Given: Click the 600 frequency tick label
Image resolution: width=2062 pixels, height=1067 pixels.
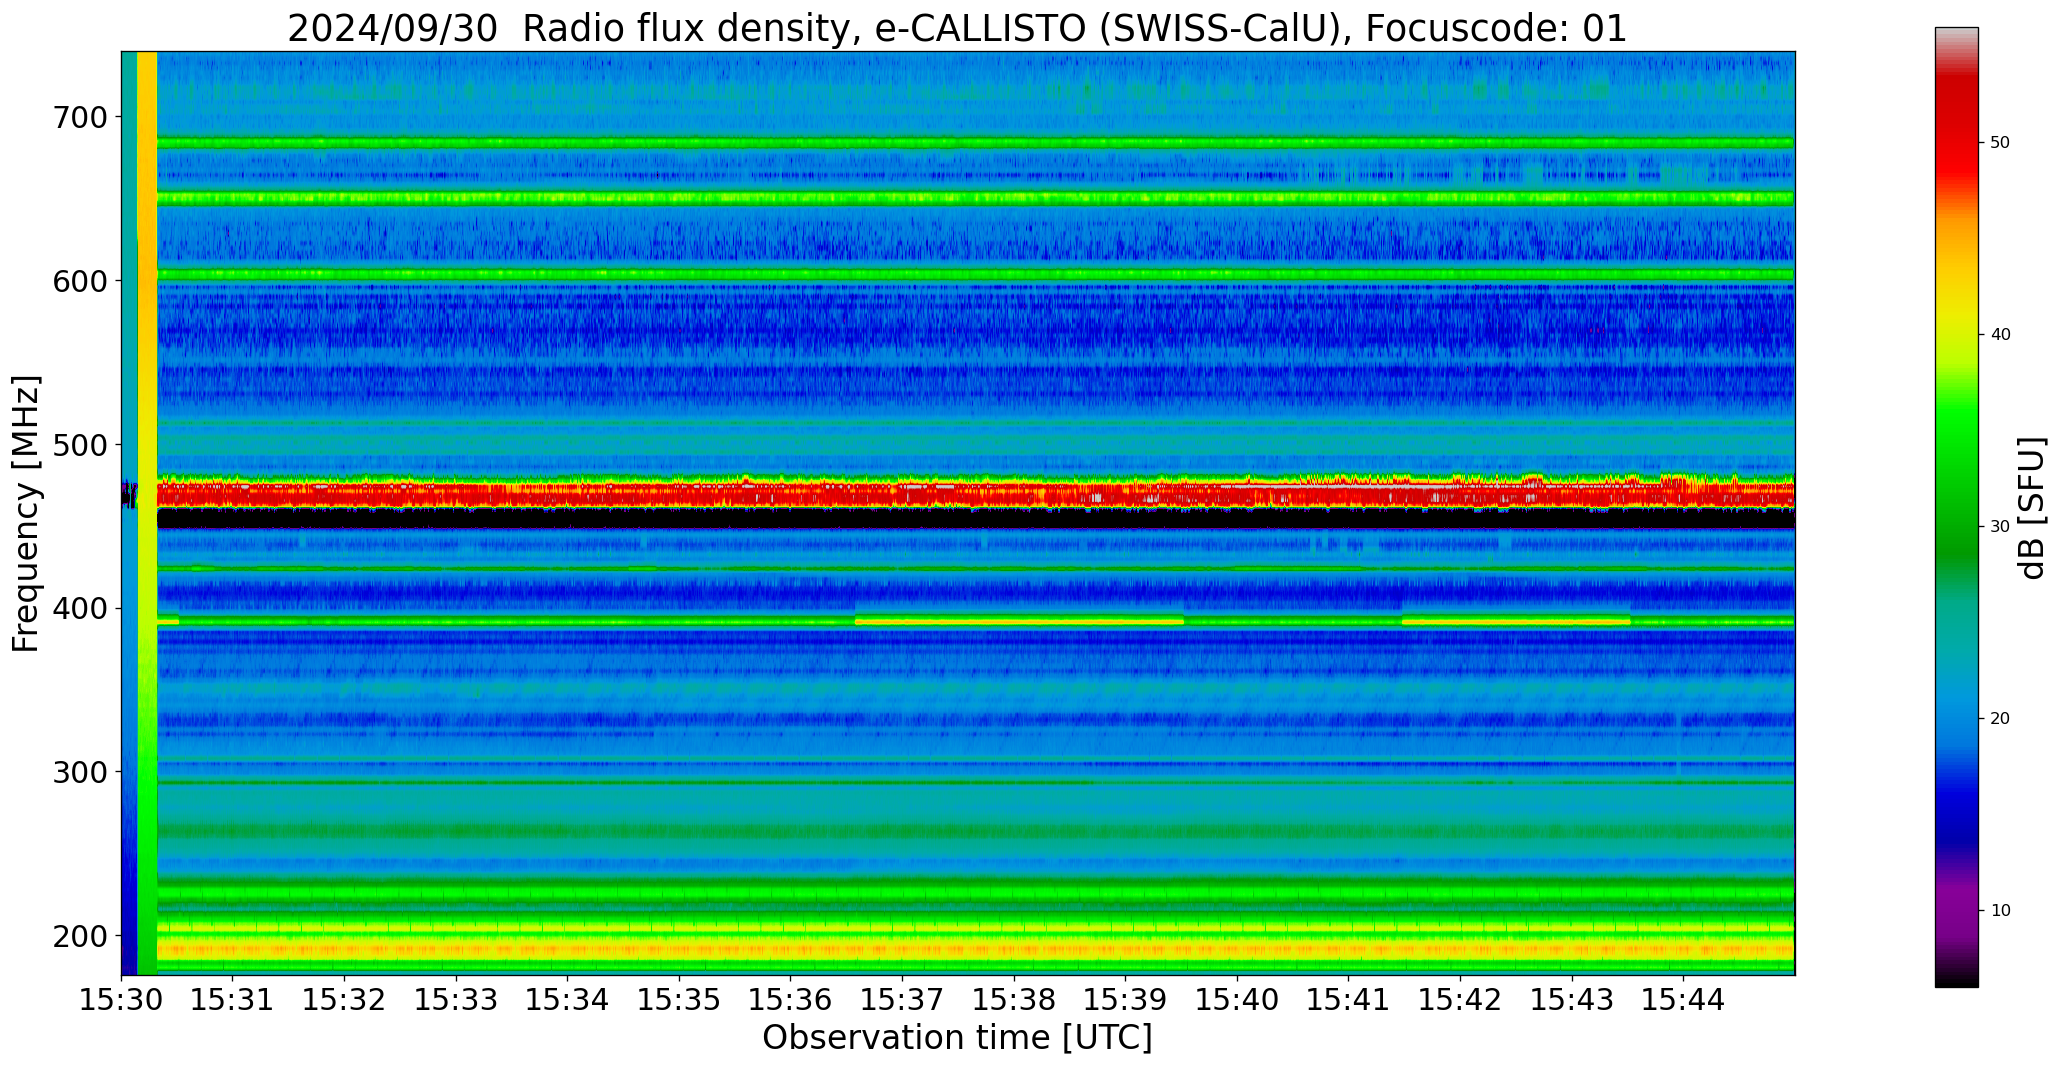Looking at the screenshot, I should tap(79, 281).
